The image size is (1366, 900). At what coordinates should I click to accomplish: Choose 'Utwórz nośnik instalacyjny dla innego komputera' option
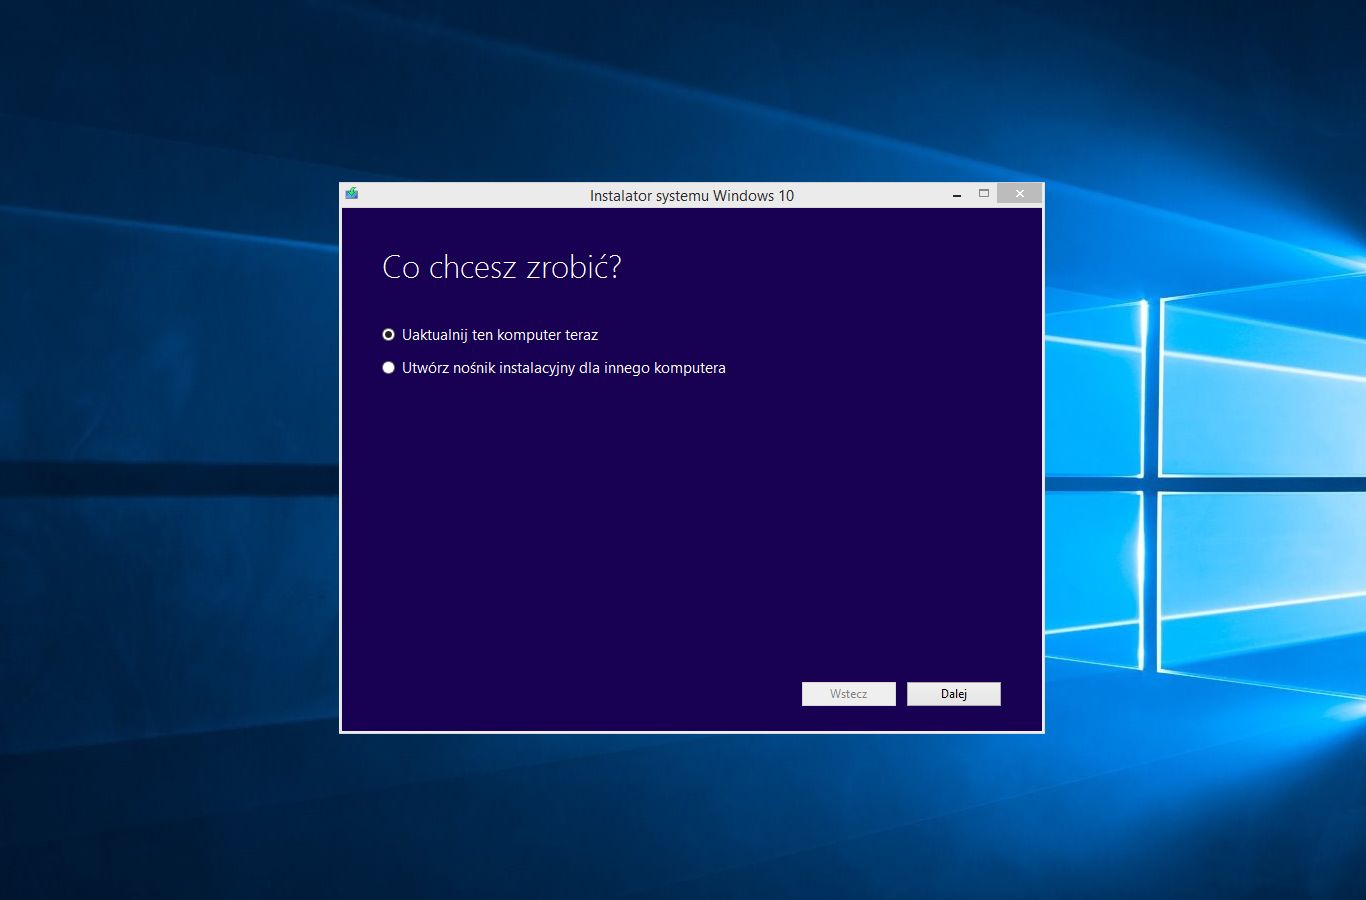pos(389,368)
